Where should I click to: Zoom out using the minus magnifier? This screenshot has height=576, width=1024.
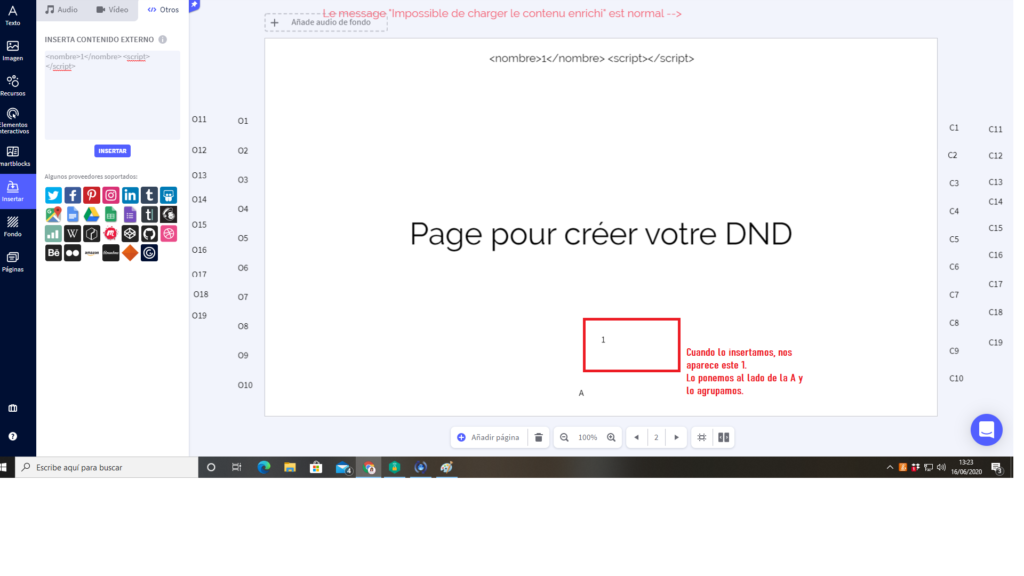(x=564, y=437)
